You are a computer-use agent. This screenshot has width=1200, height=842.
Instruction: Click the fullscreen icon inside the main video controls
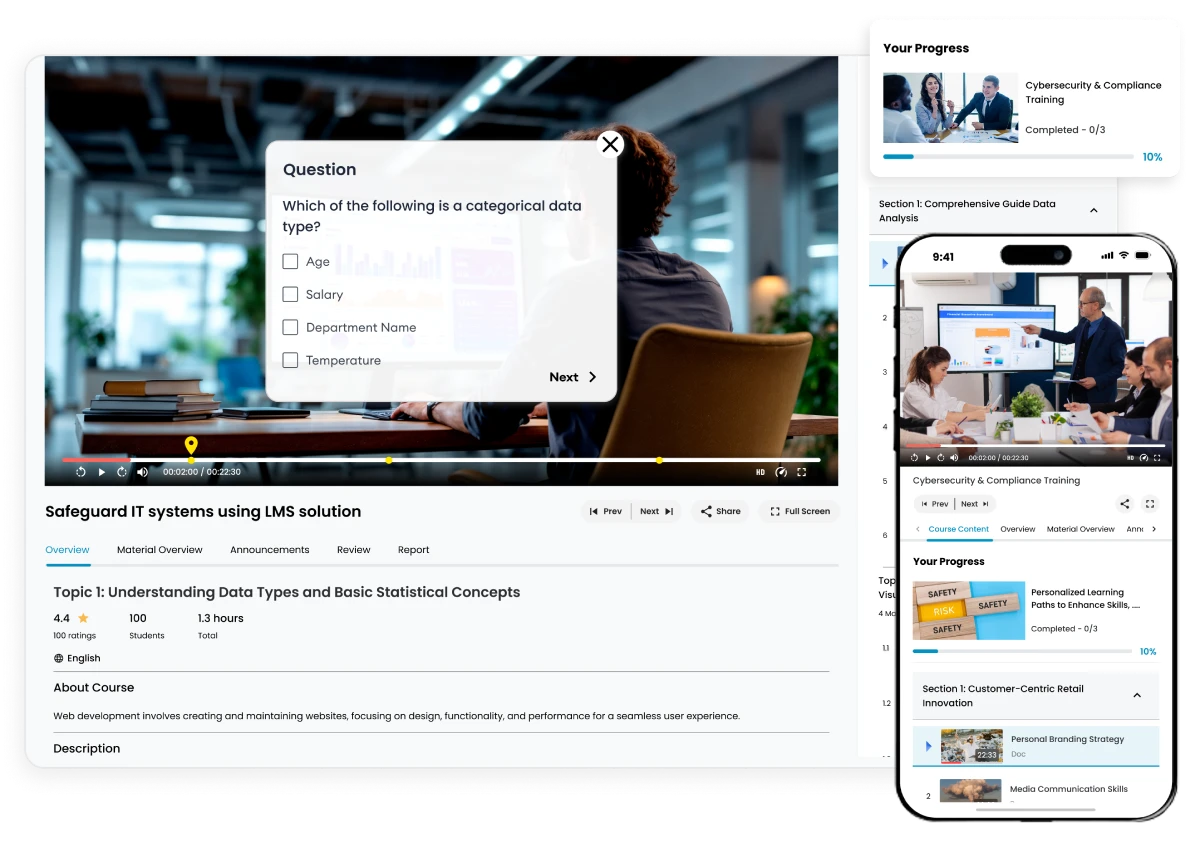click(x=801, y=472)
